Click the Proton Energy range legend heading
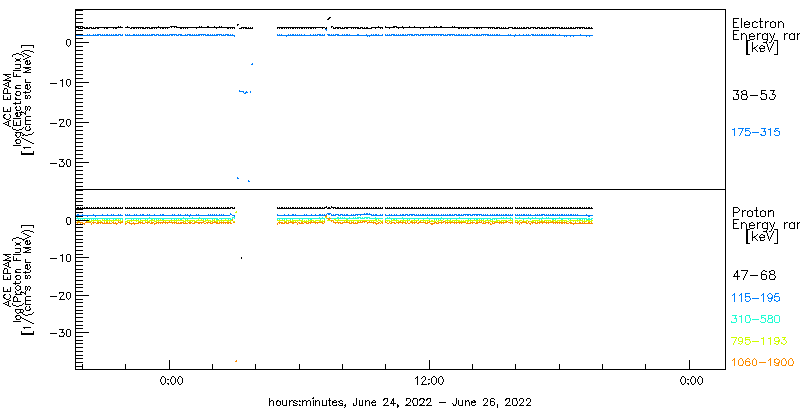The height and width of the screenshot is (410, 800). pyautogui.click(x=765, y=225)
